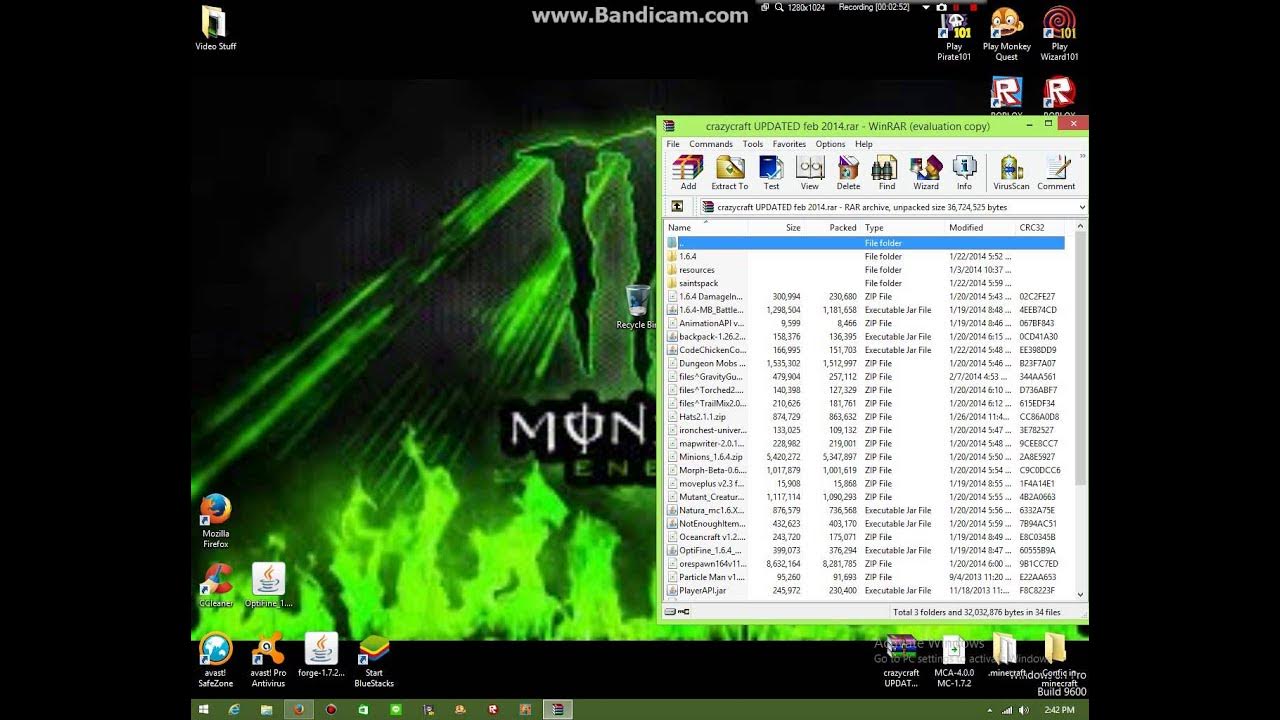This screenshot has height=720, width=1280.
Task: Select the resources folder row
Action: 865,270
